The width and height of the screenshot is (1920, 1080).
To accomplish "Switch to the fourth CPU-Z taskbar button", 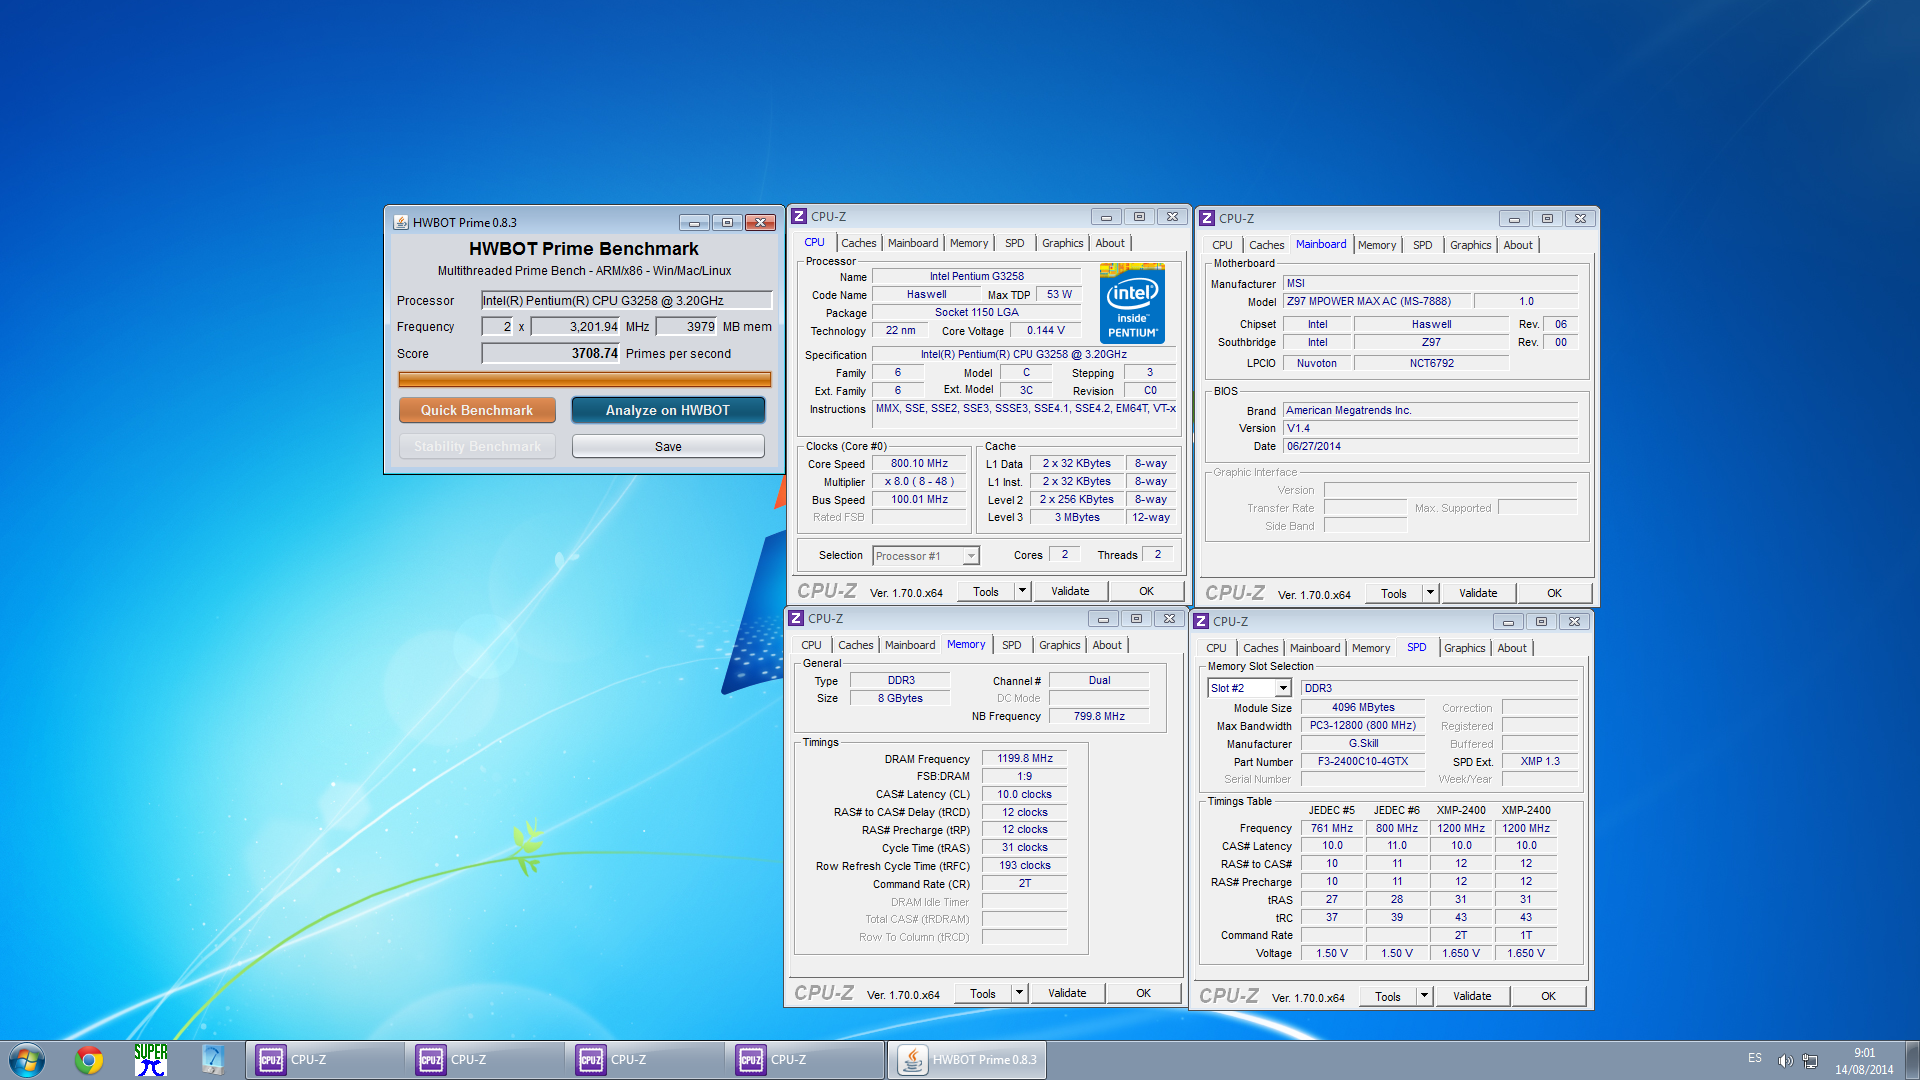I will [806, 1060].
